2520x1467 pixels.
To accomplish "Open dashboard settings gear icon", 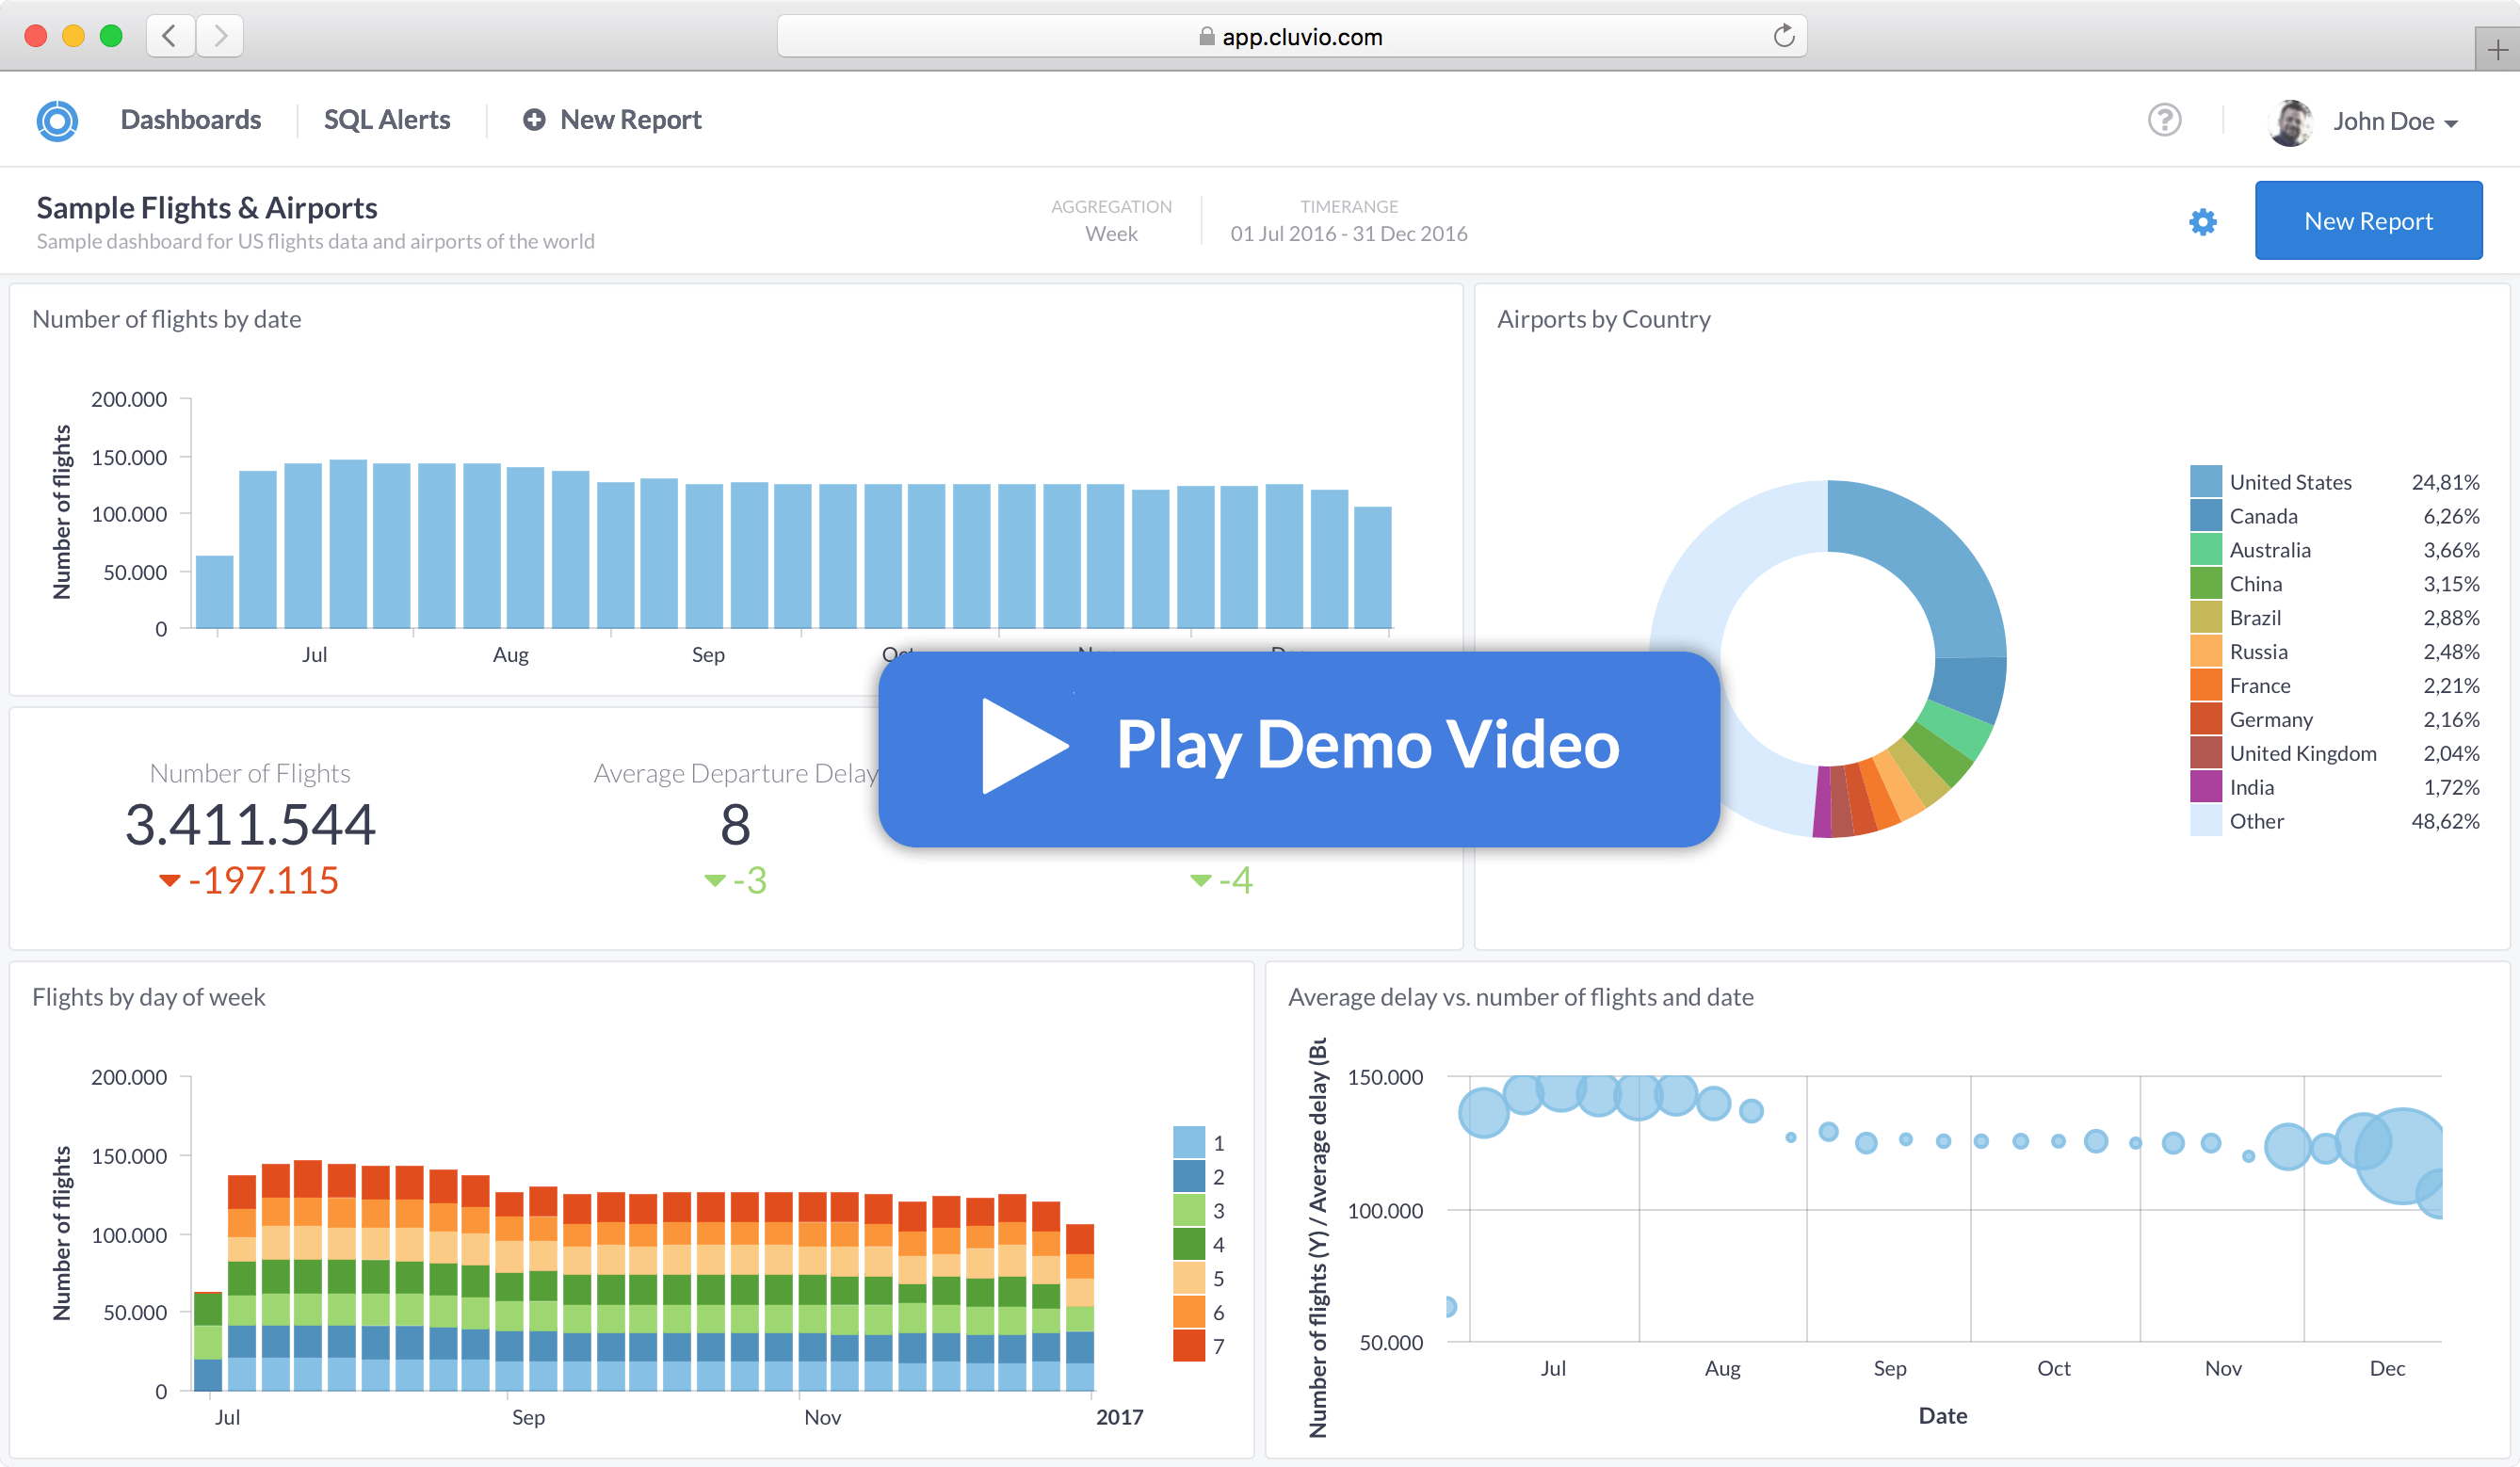I will [2202, 222].
